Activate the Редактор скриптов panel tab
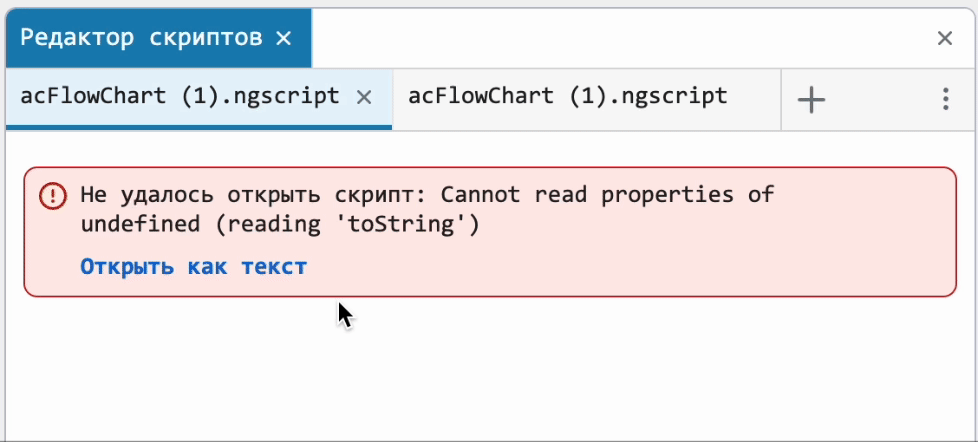The width and height of the screenshot is (978, 442). click(141, 38)
